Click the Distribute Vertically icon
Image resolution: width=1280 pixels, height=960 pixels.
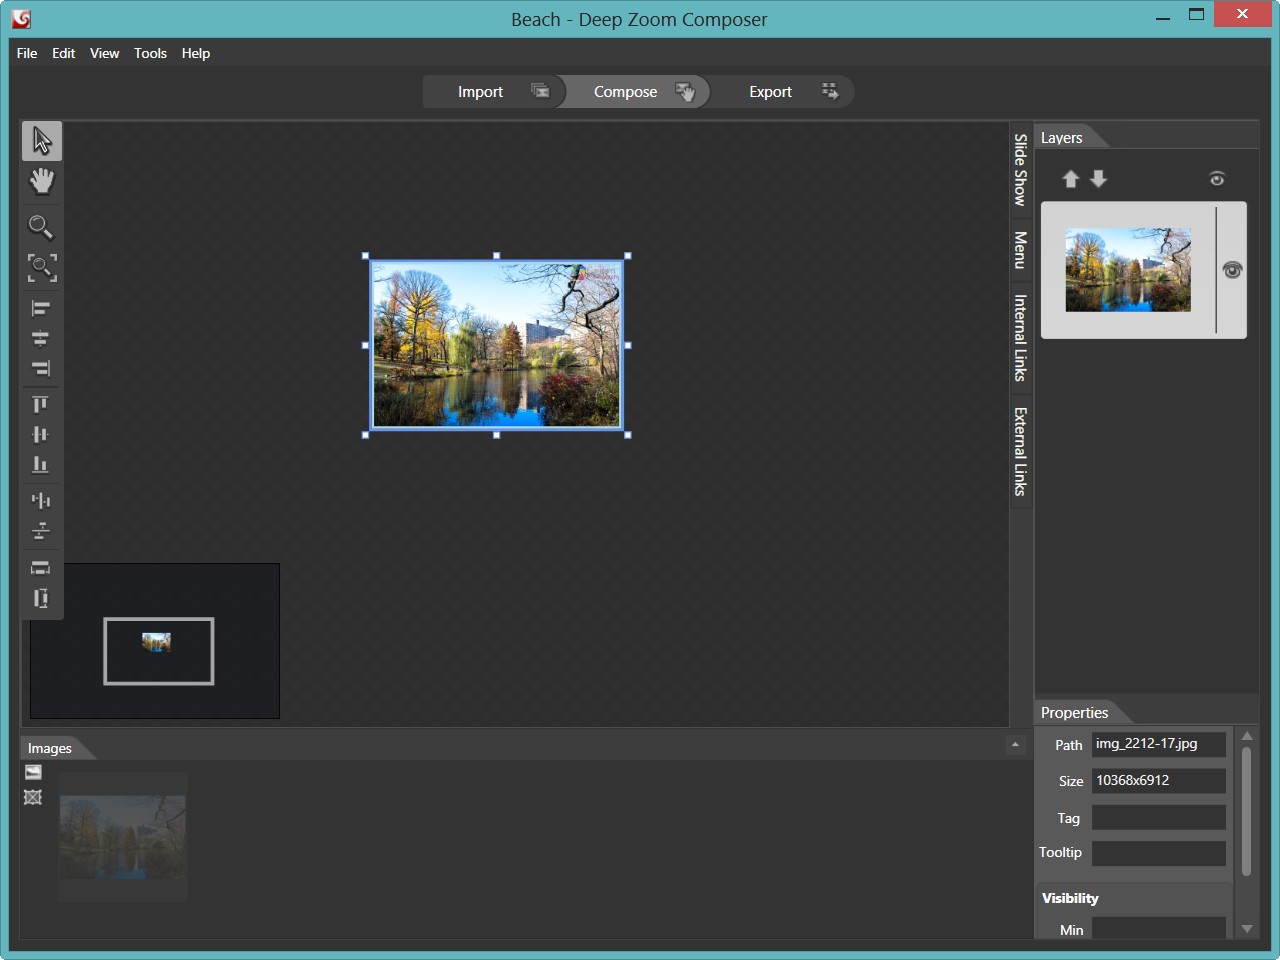(41, 530)
